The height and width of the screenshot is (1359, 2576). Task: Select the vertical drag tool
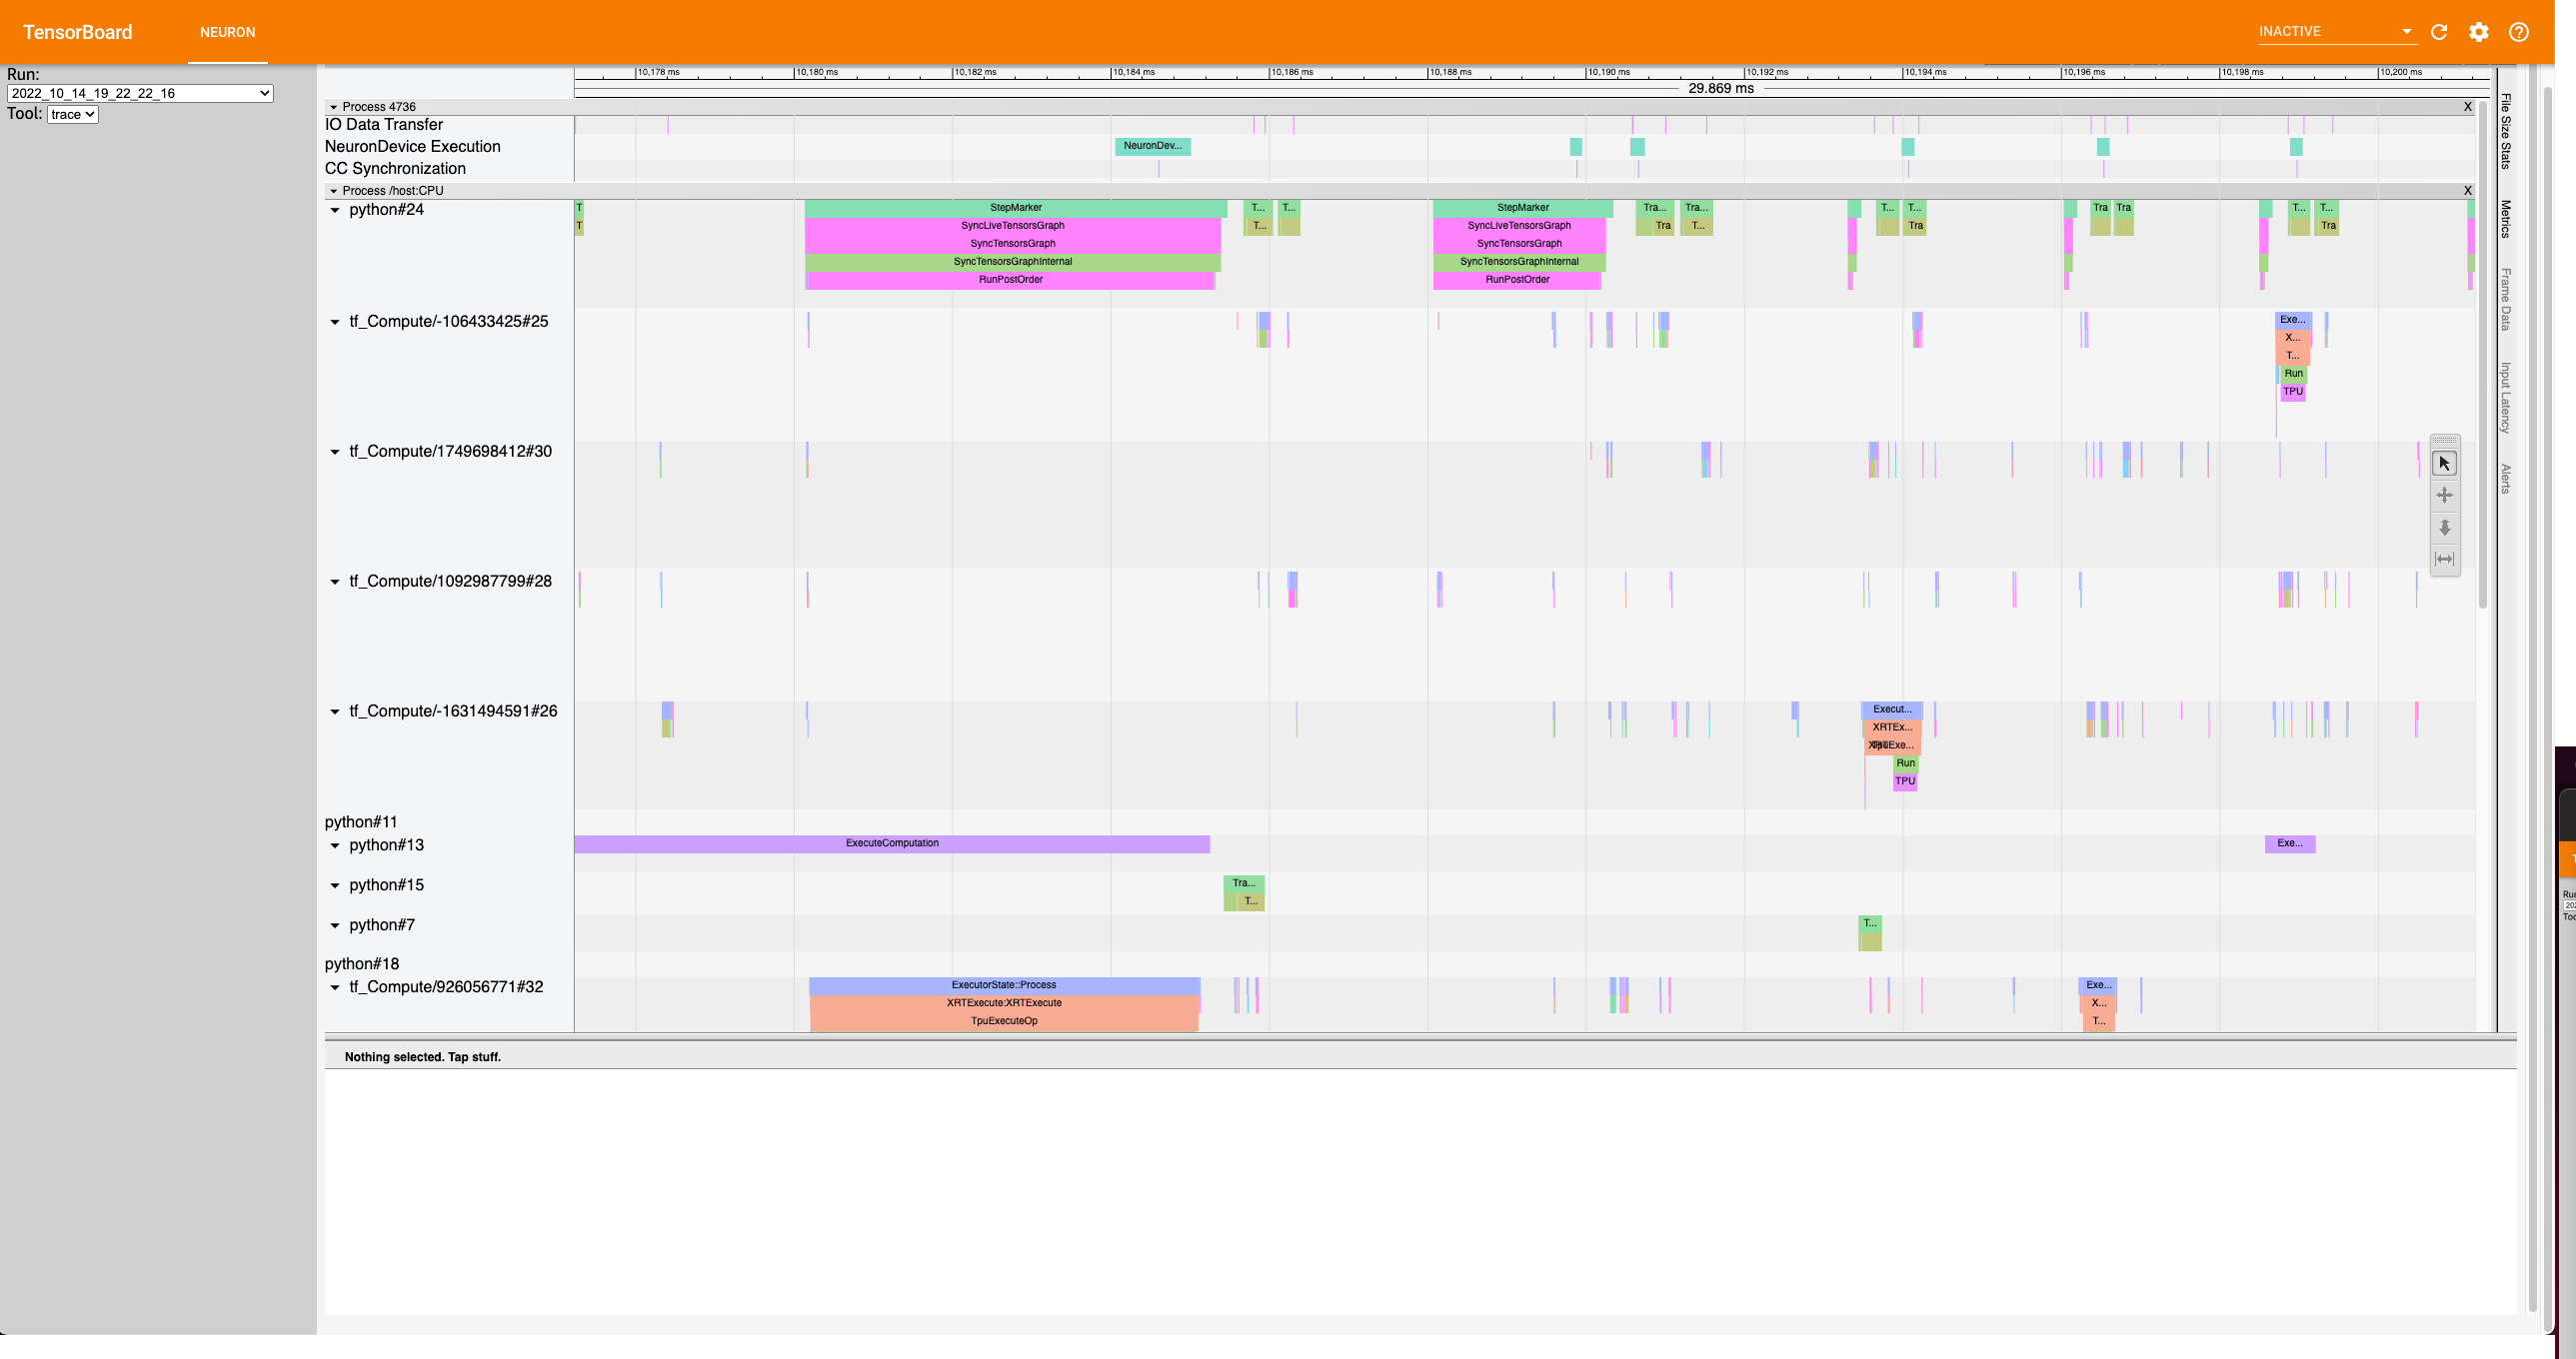click(x=2445, y=527)
